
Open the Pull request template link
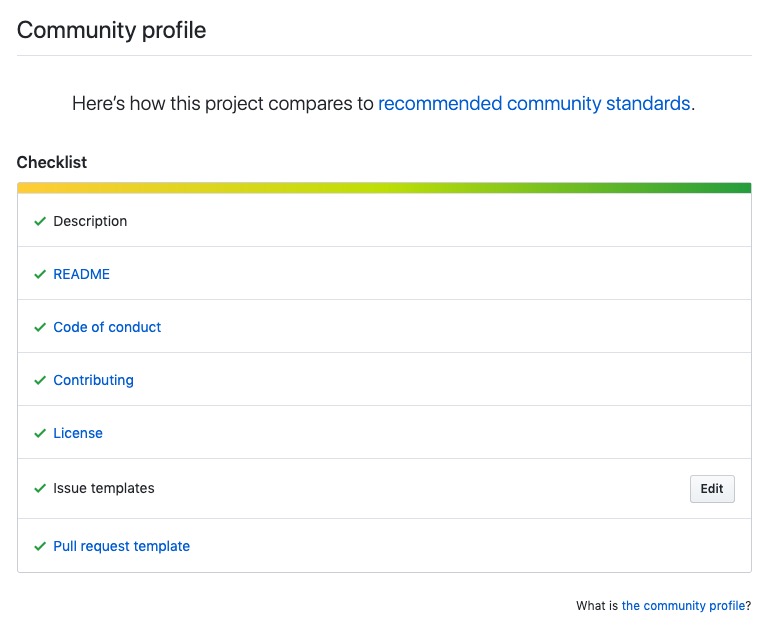point(121,546)
